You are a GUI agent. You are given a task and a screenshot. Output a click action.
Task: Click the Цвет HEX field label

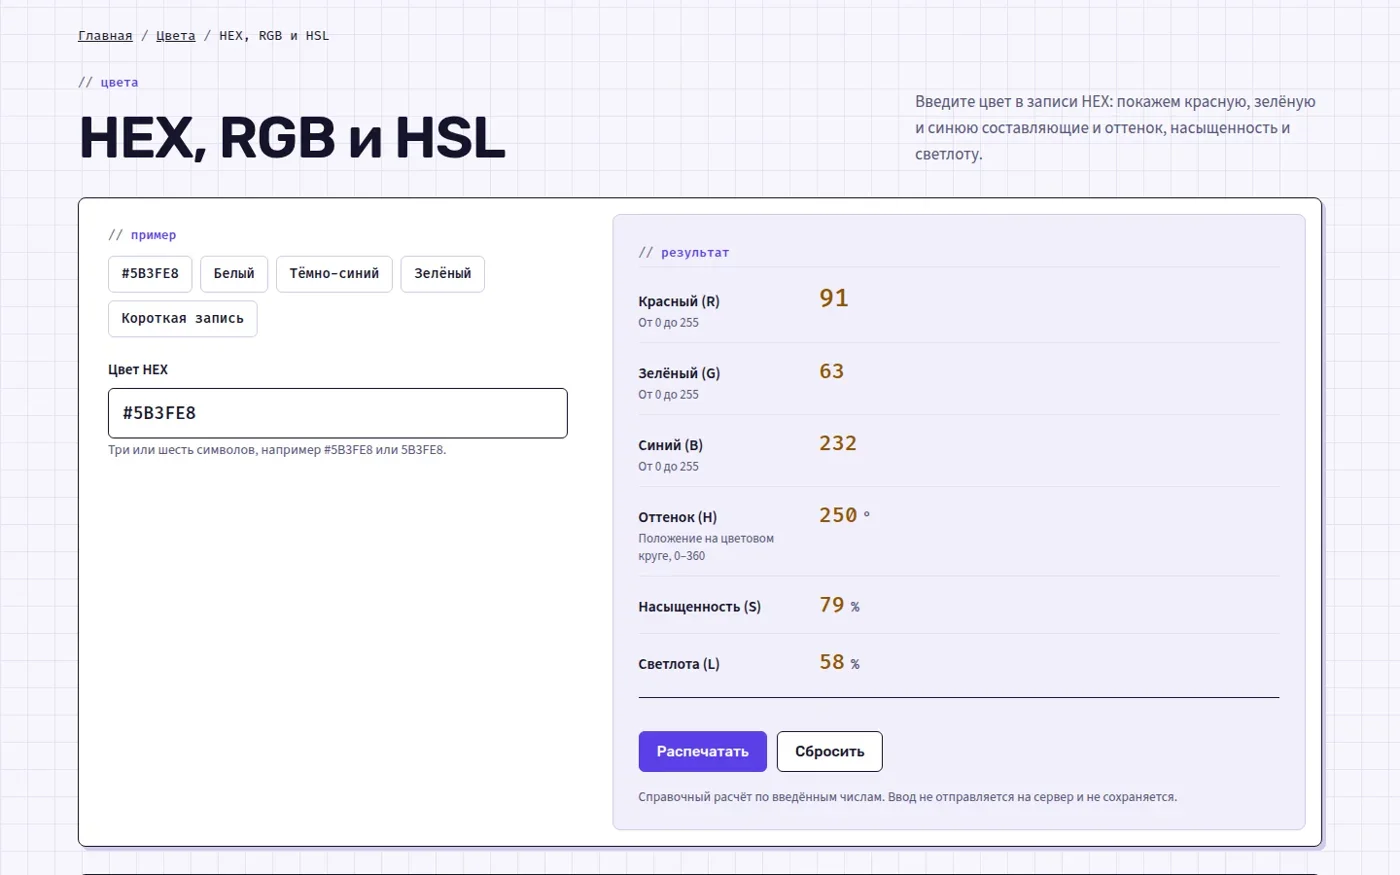click(x=138, y=370)
